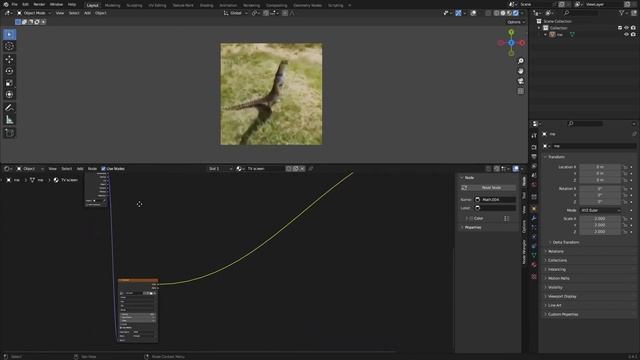Image resolution: width=640 pixels, height=360 pixels.
Task: Click the viewport pan hand icon
Action: (520, 71)
